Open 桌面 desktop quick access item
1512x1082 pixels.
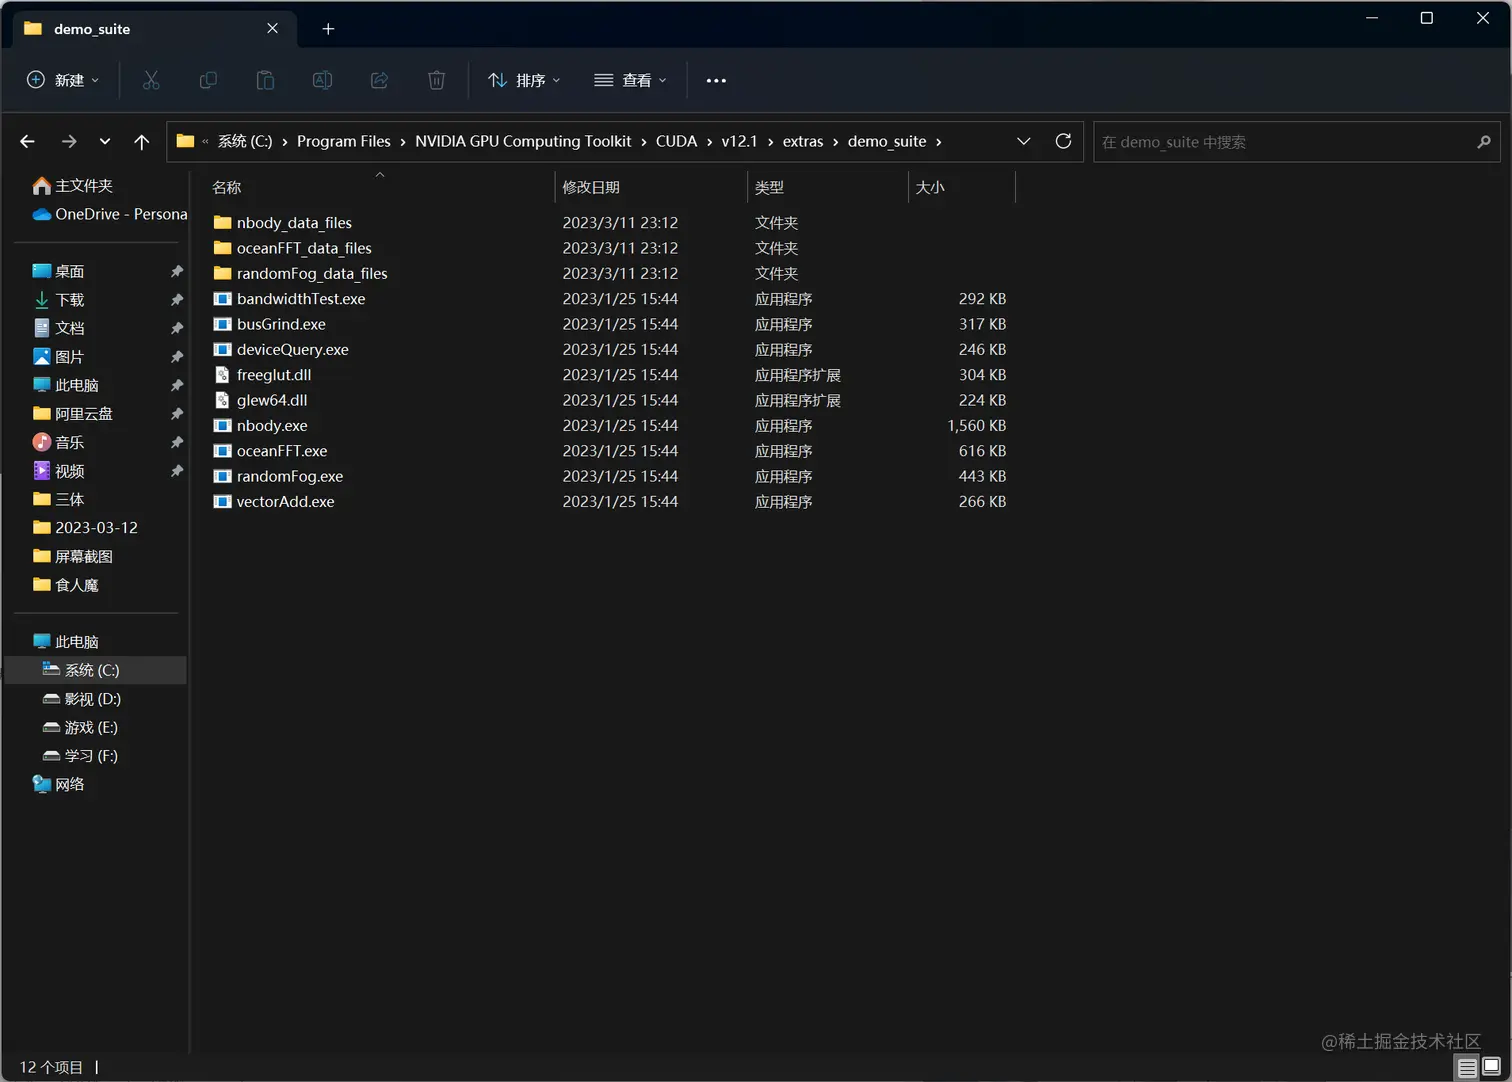click(58, 271)
